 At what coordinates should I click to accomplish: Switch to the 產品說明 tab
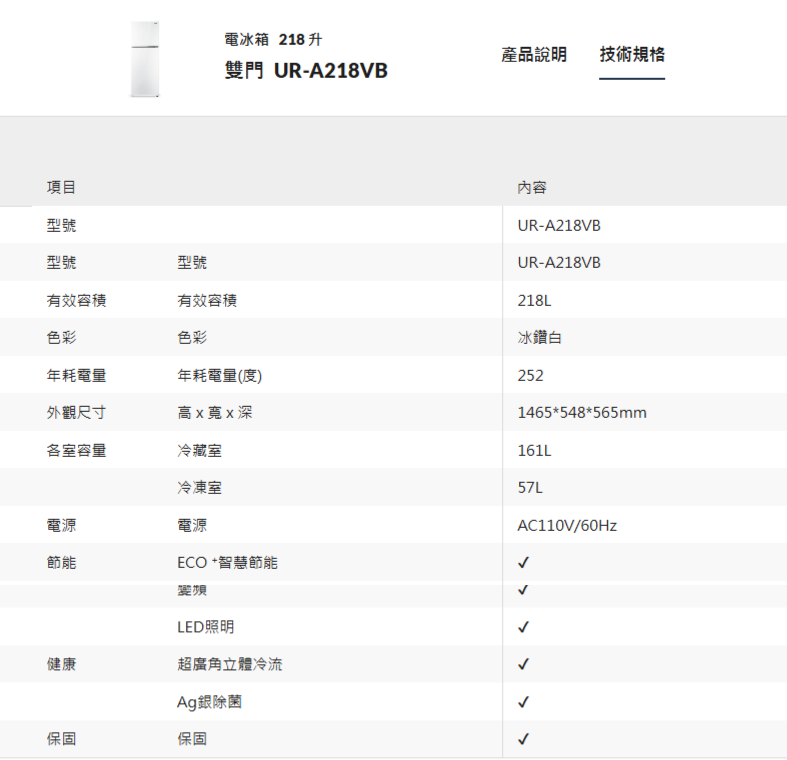pos(534,54)
